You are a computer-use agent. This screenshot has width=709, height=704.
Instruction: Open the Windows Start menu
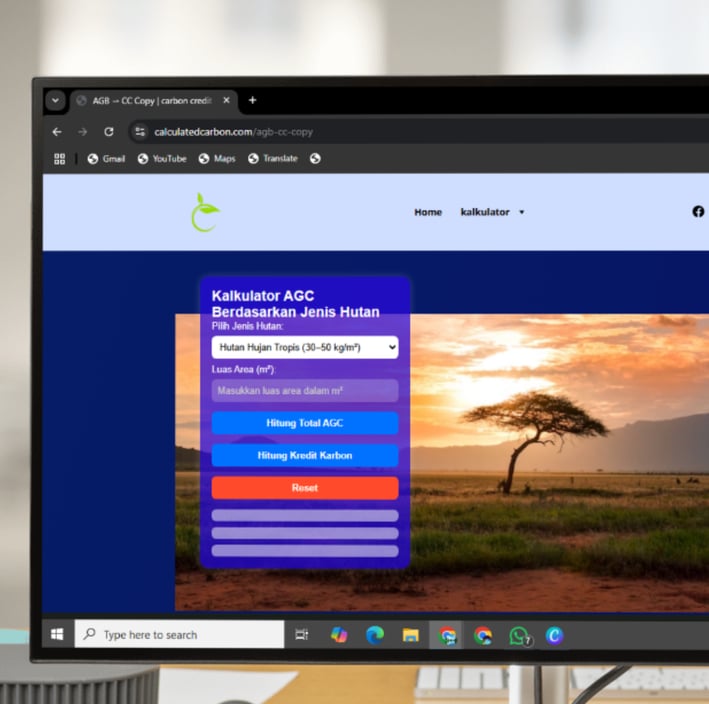(x=57, y=634)
